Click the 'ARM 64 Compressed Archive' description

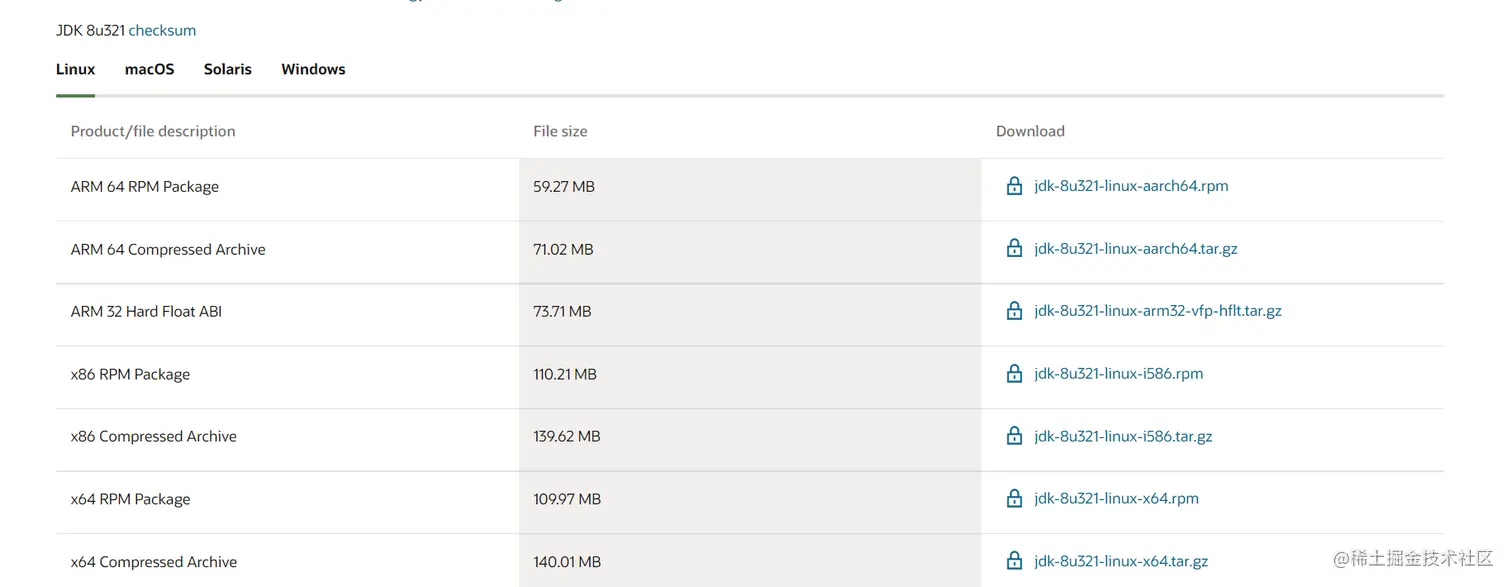tap(168, 249)
